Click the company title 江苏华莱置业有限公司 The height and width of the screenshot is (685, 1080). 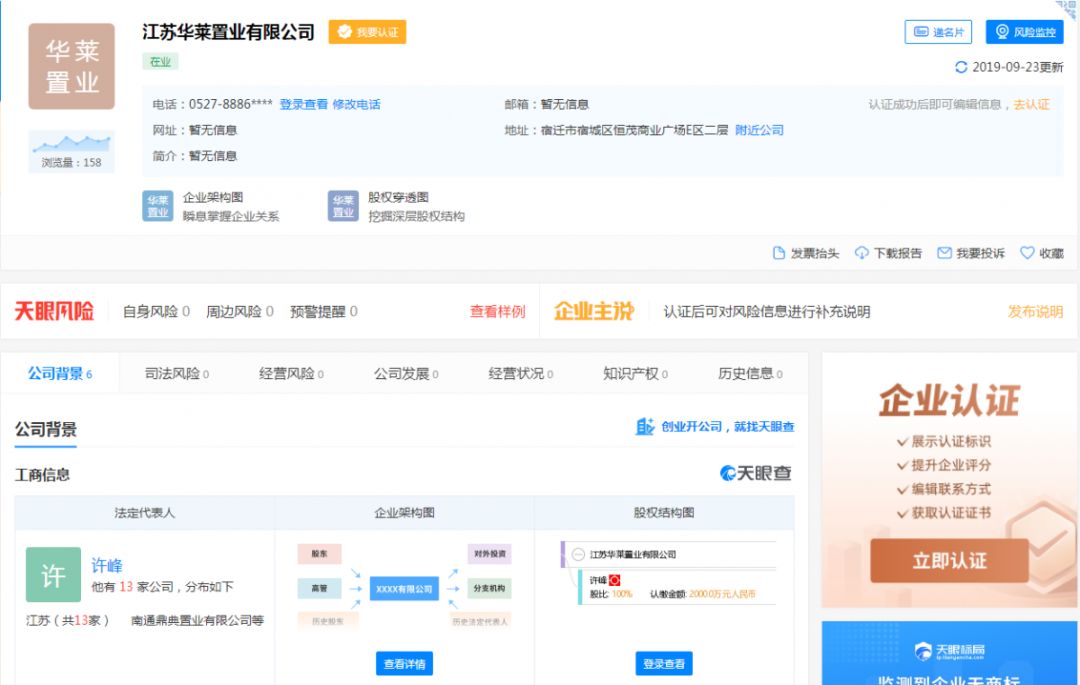(229, 32)
